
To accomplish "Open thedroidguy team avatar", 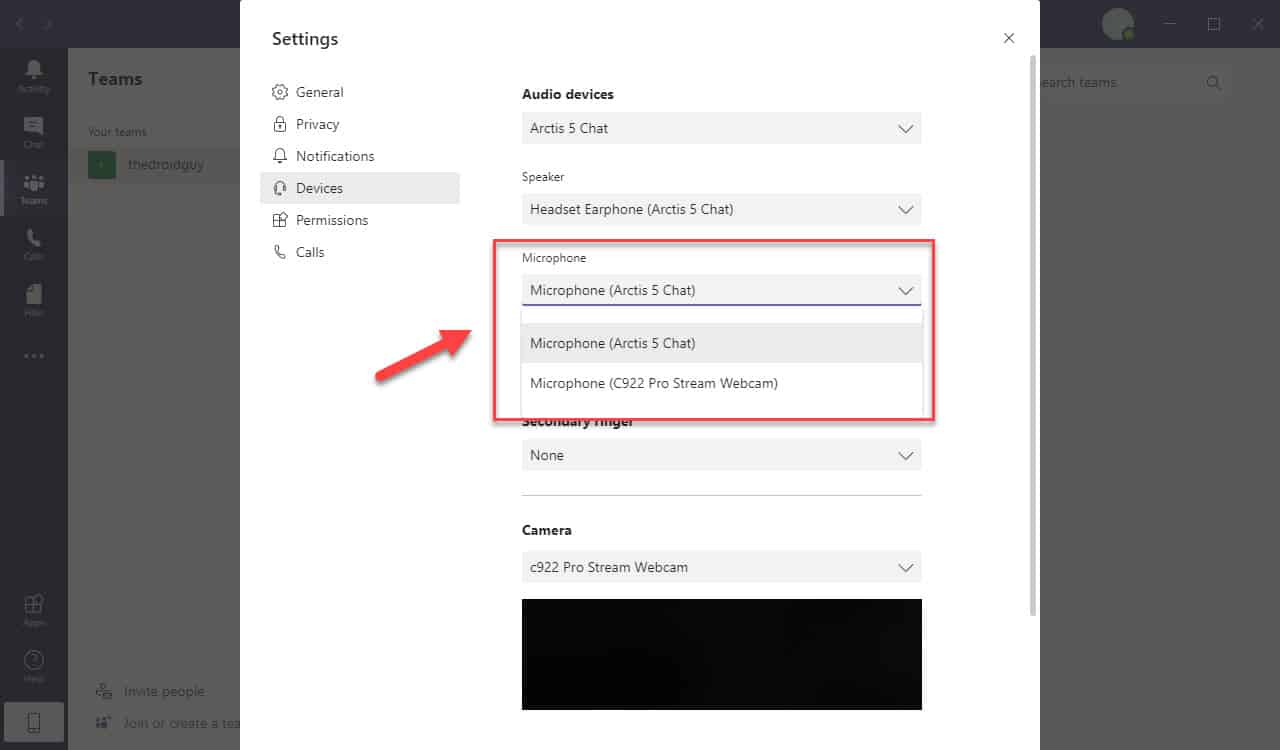I will pyautogui.click(x=102, y=165).
